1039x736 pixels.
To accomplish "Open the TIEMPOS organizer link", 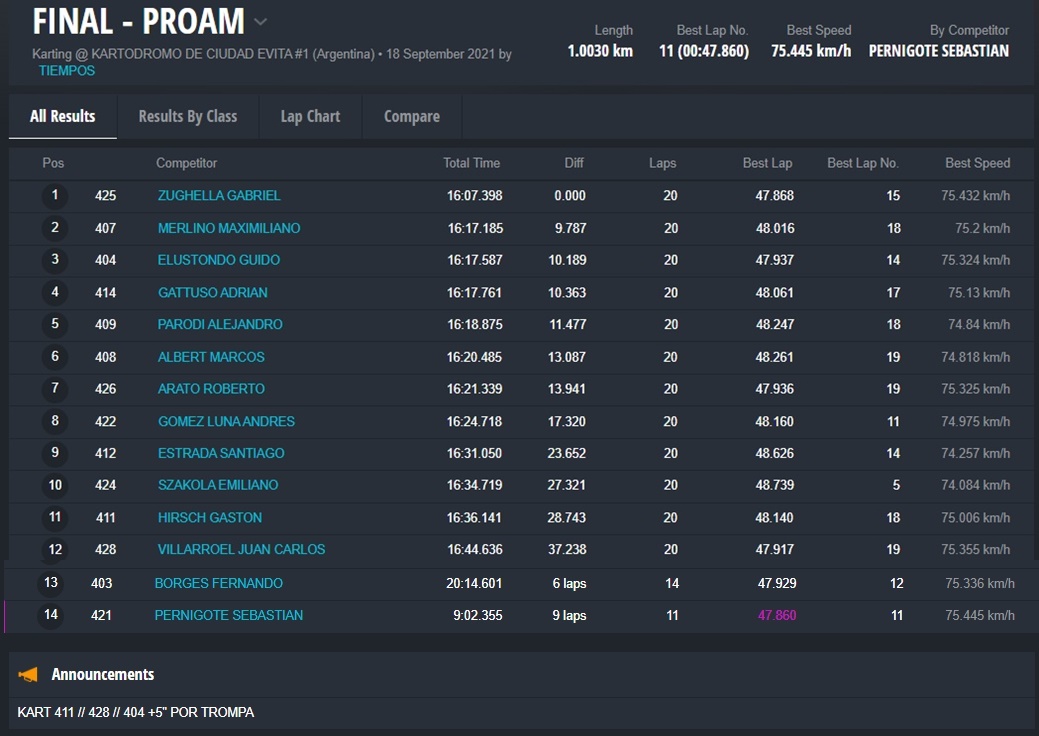I will (x=67, y=71).
